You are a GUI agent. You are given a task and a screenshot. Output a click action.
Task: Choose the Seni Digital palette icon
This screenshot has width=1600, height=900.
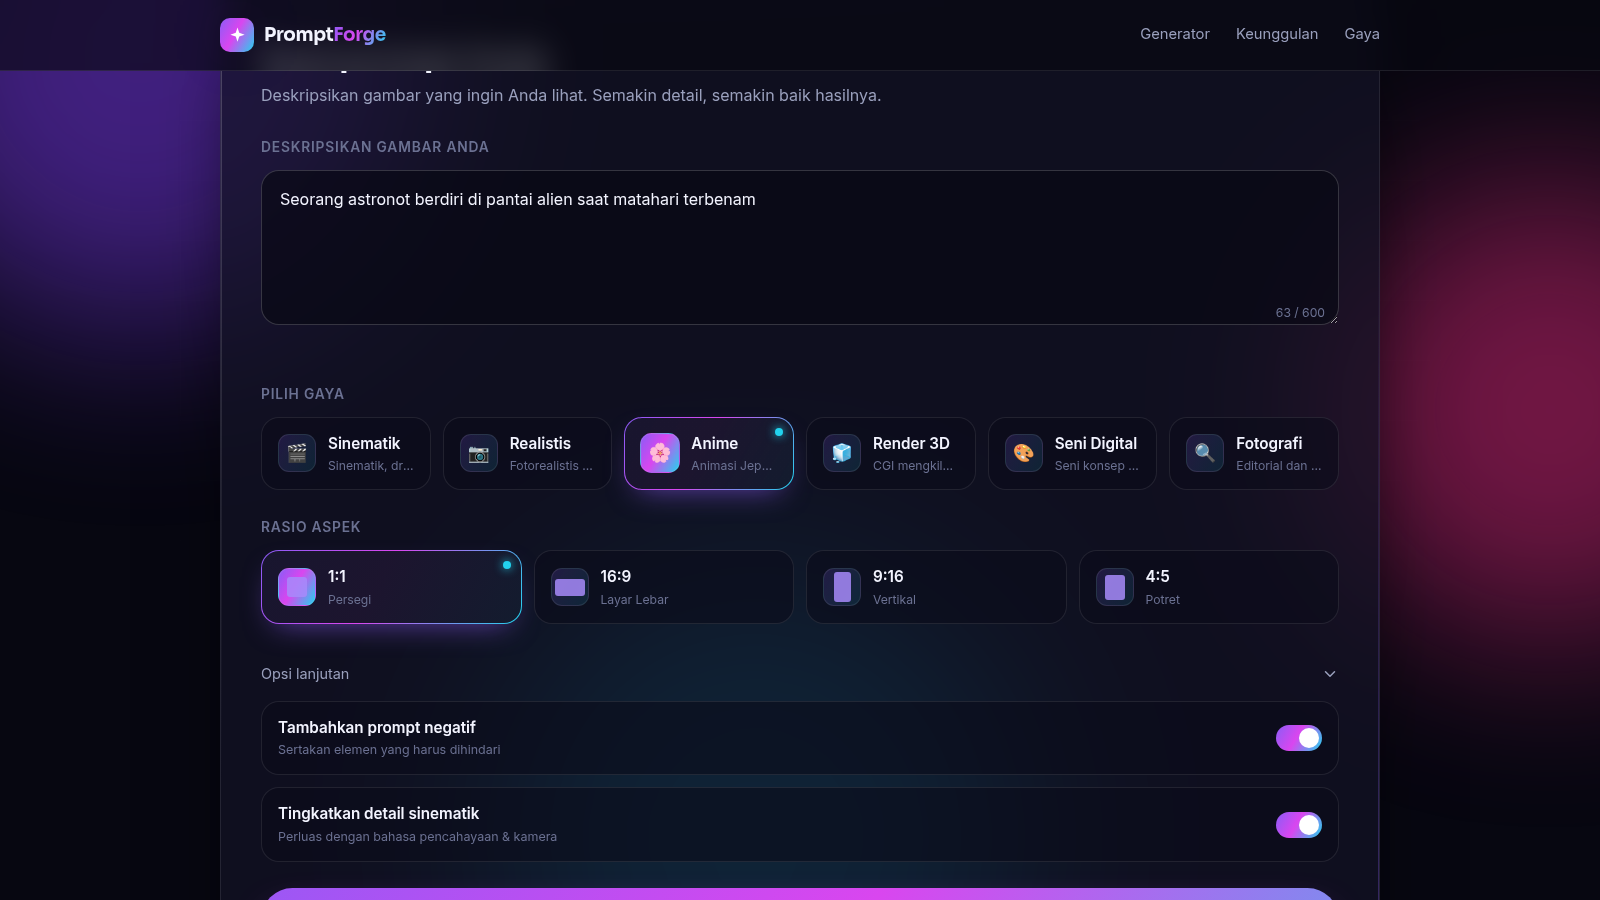pos(1024,453)
